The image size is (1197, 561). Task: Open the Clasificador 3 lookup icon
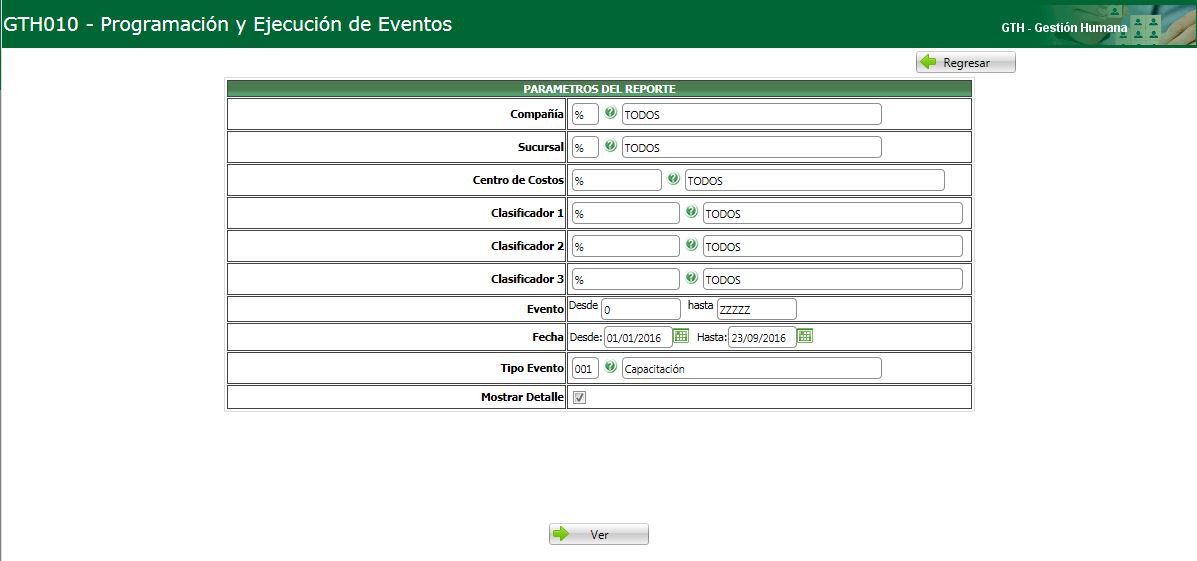[x=692, y=277]
